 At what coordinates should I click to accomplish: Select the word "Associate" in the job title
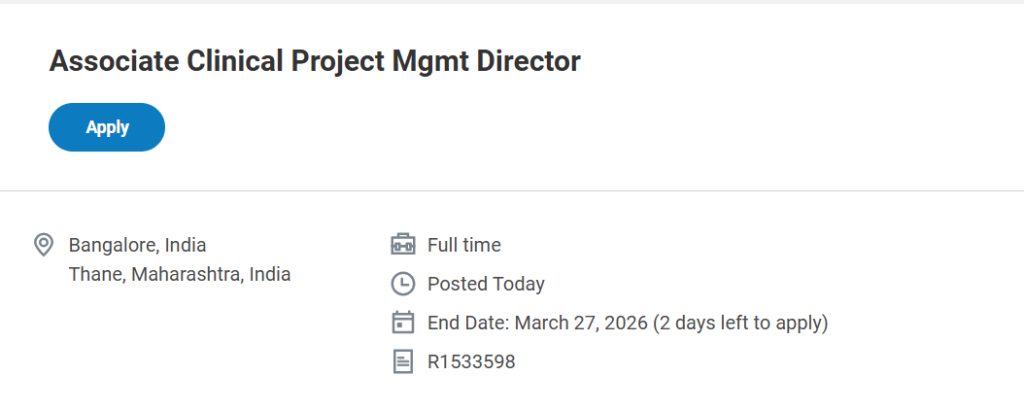click(112, 62)
